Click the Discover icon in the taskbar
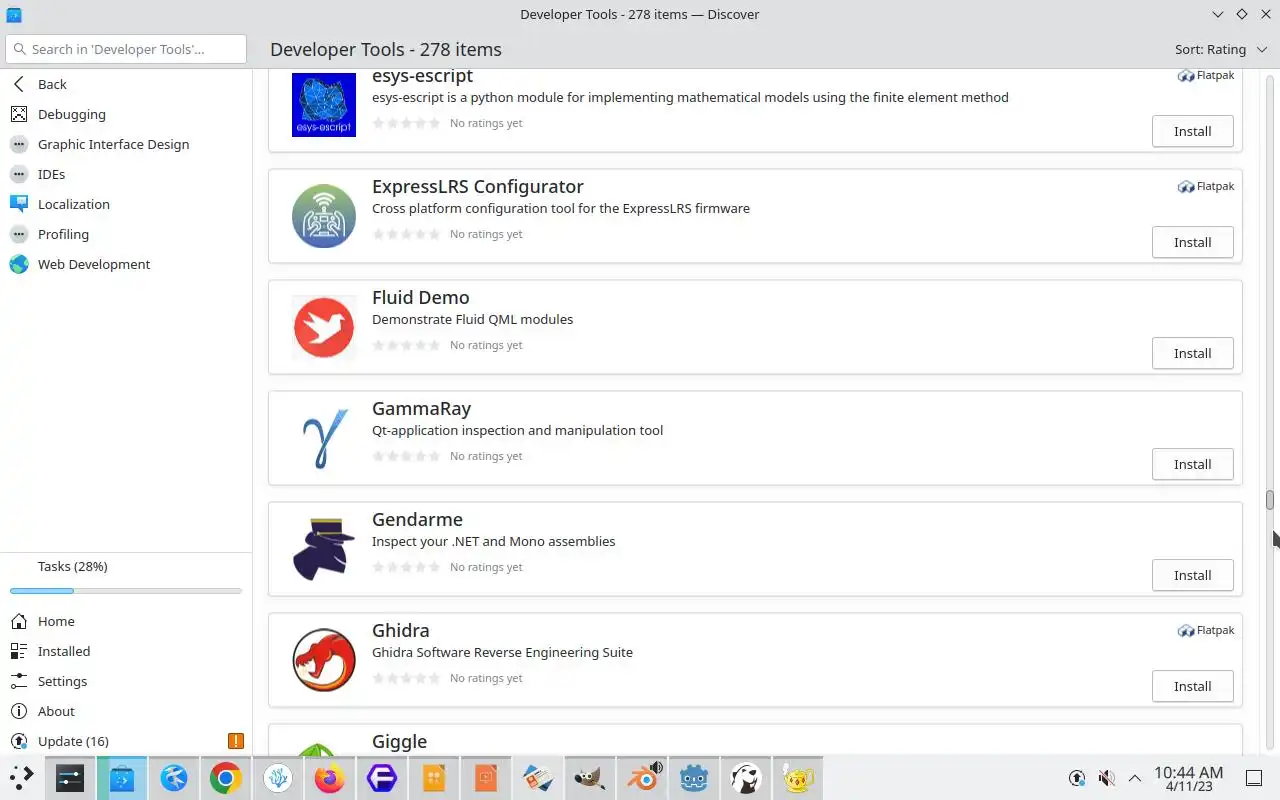 click(122, 778)
